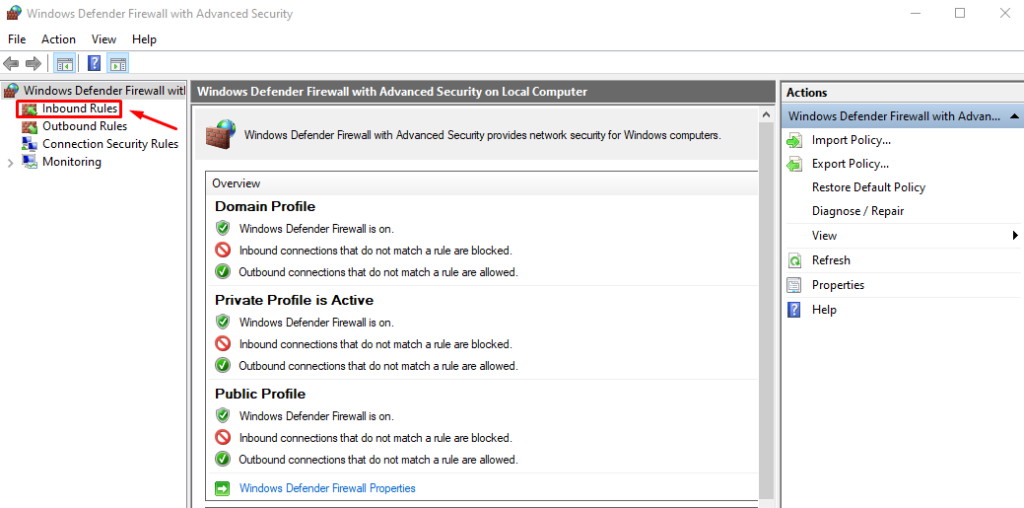Toggle the Show/Hide Action Pane toolbar icon
The height and width of the screenshot is (508, 1024).
(x=118, y=64)
